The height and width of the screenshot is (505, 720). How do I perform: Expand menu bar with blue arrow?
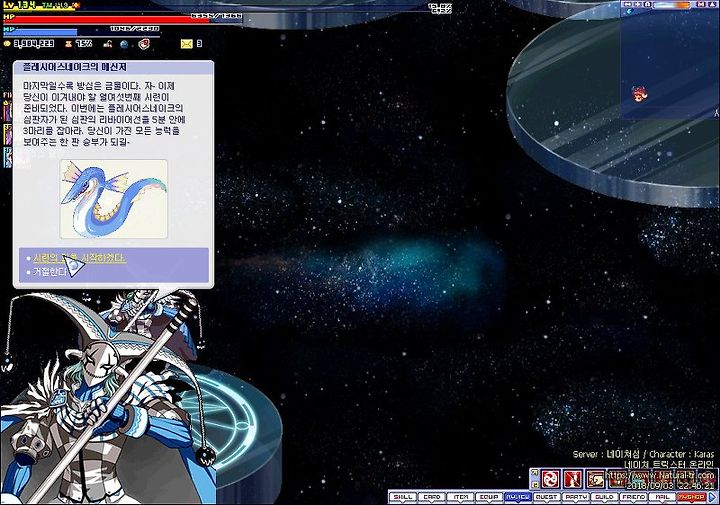[x=712, y=497]
